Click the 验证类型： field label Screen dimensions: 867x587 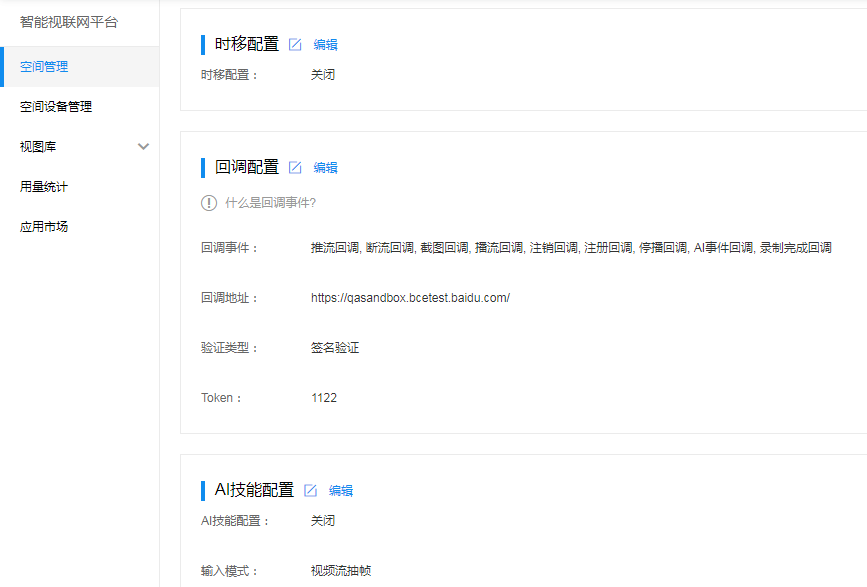pyautogui.click(x=230, y=348)
